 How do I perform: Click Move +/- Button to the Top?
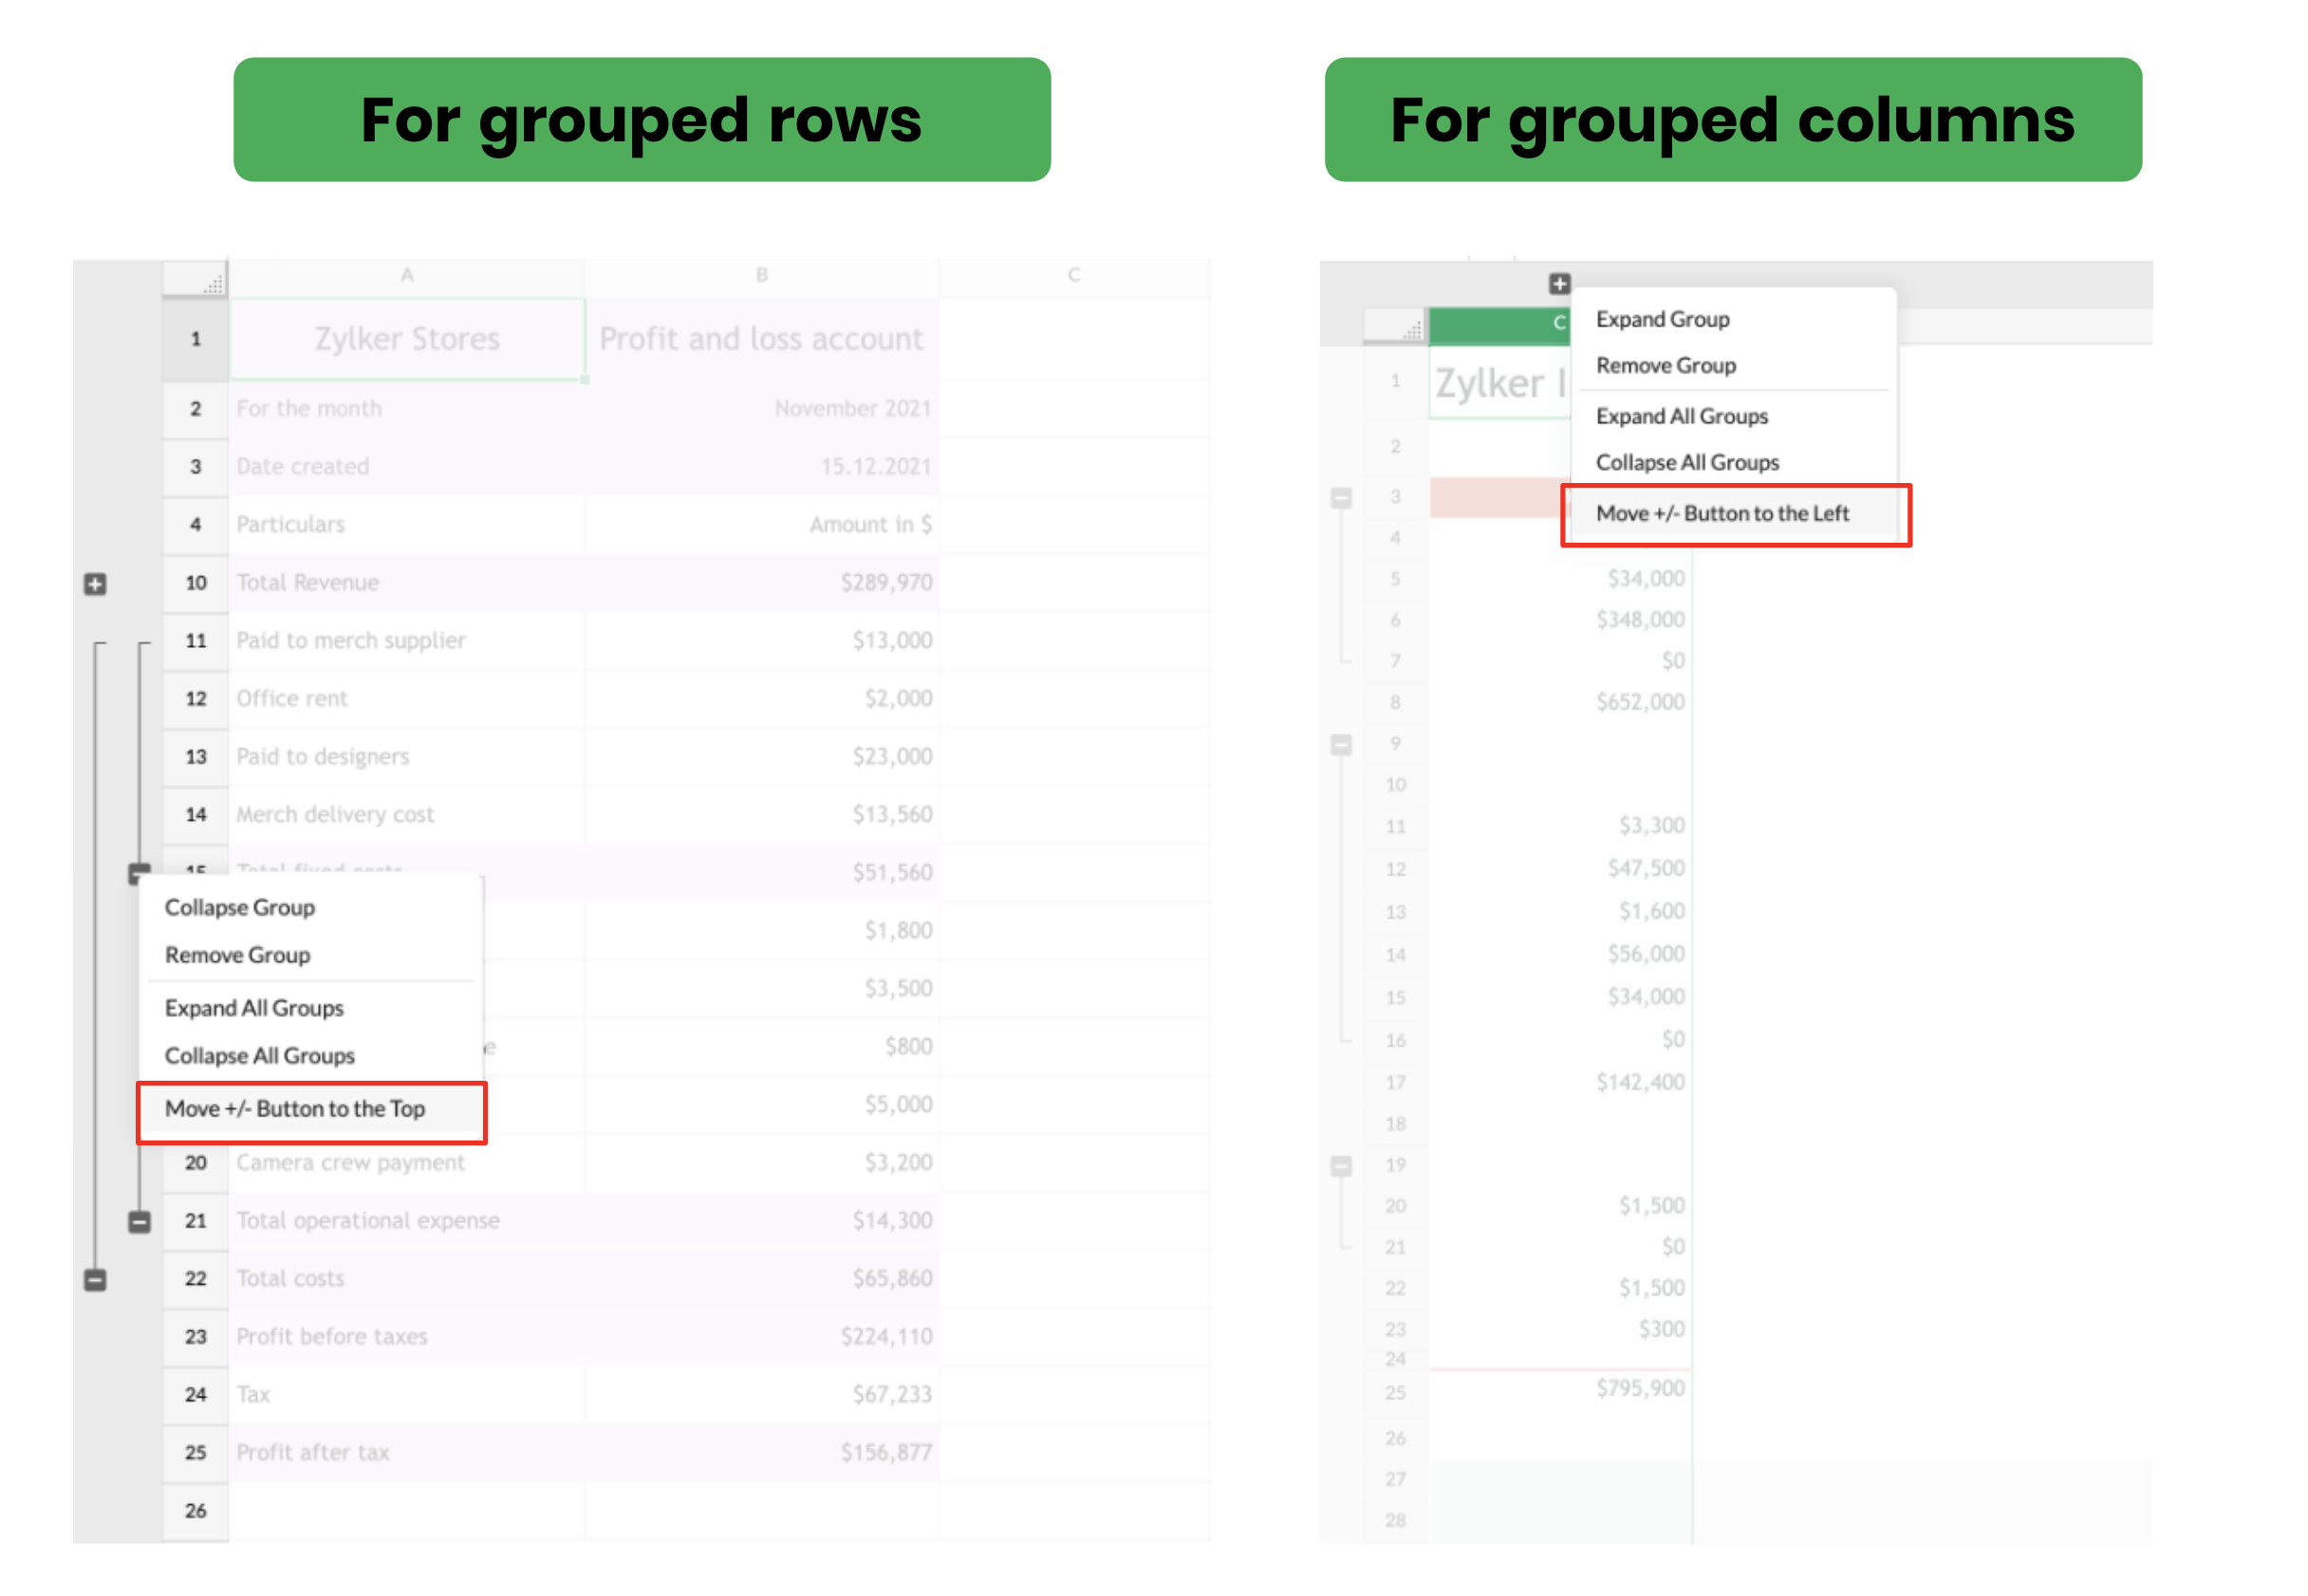pos(295,1109)
